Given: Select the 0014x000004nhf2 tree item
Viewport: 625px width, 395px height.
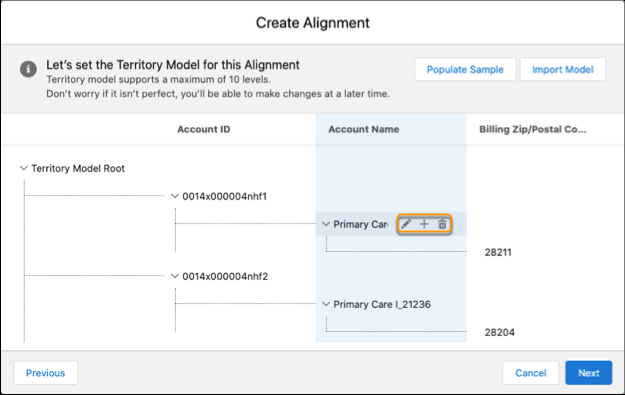Looking at the screenshot, I should point(225,276).
